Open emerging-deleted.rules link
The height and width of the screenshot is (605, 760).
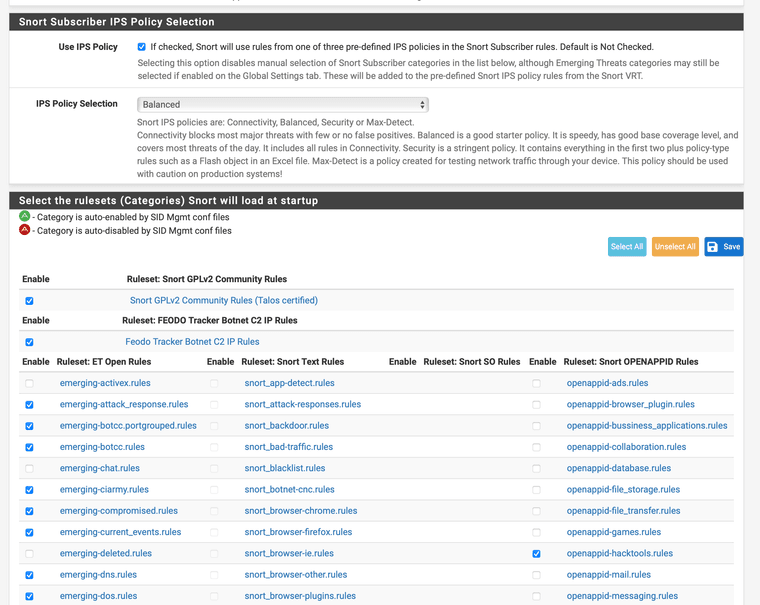[106, 554]
